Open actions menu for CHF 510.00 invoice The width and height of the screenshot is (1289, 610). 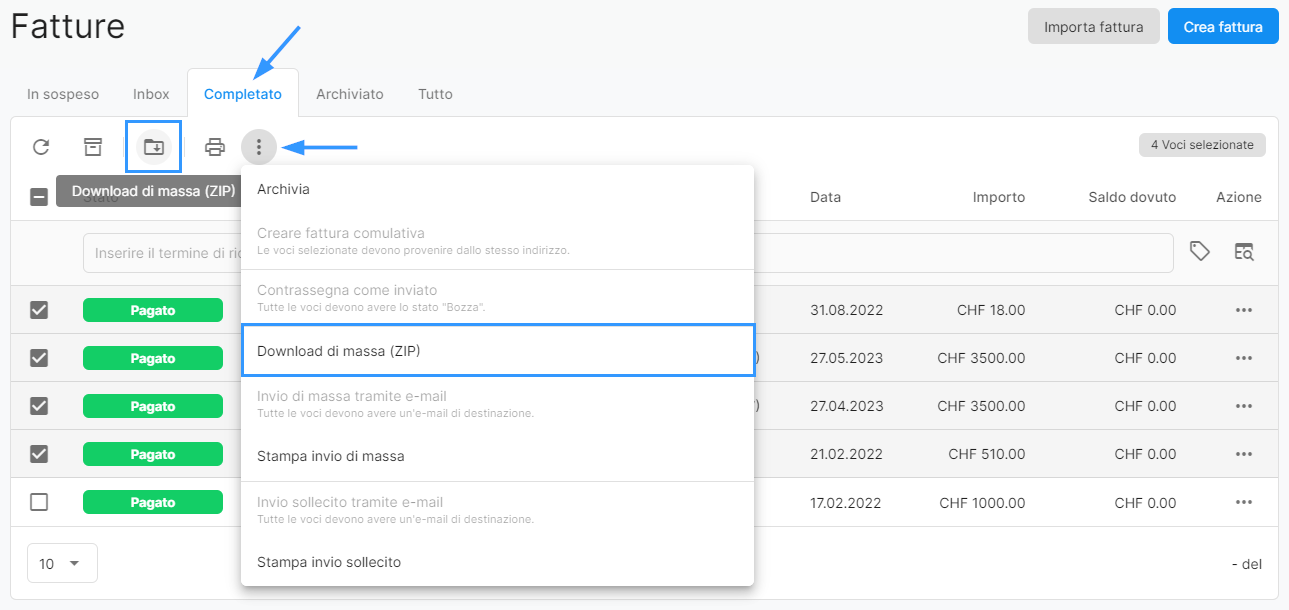click(1243, 454)
